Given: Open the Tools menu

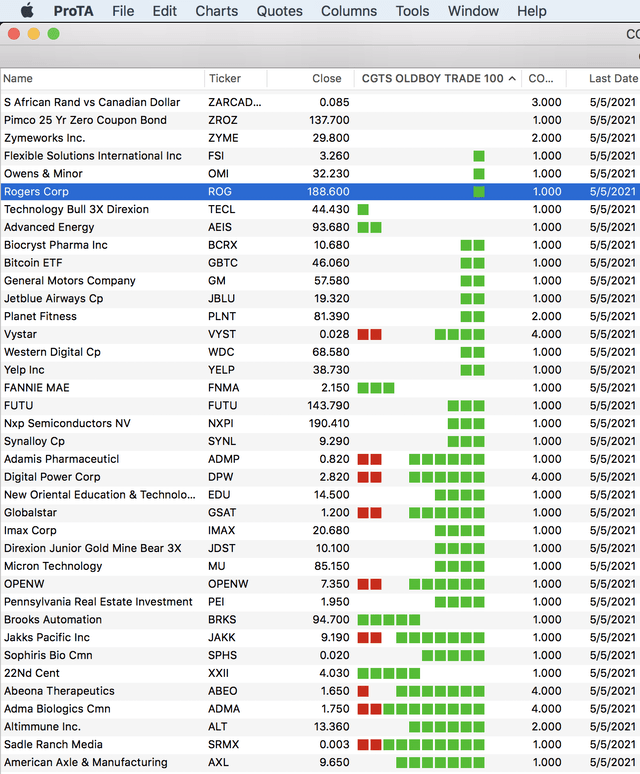Looking at the screenshot, I should click(x=413, y=11).
